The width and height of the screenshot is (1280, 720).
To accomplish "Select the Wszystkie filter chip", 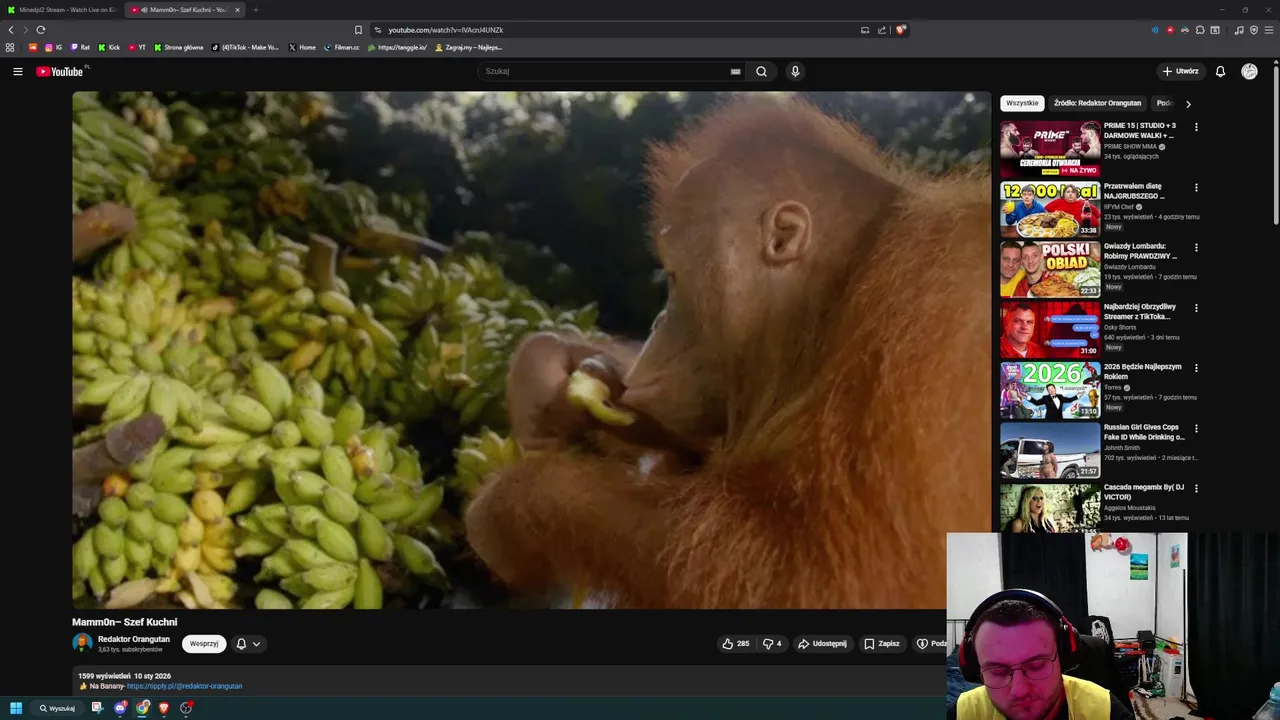I will pos(1022,103).
